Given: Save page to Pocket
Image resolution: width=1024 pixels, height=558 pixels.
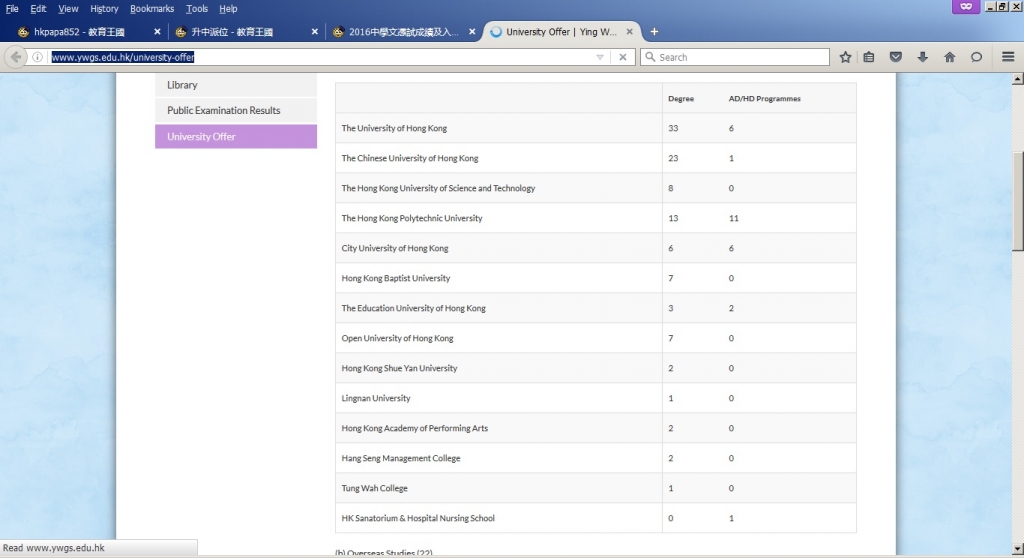Looking at the screenshot, I should 896,57.
